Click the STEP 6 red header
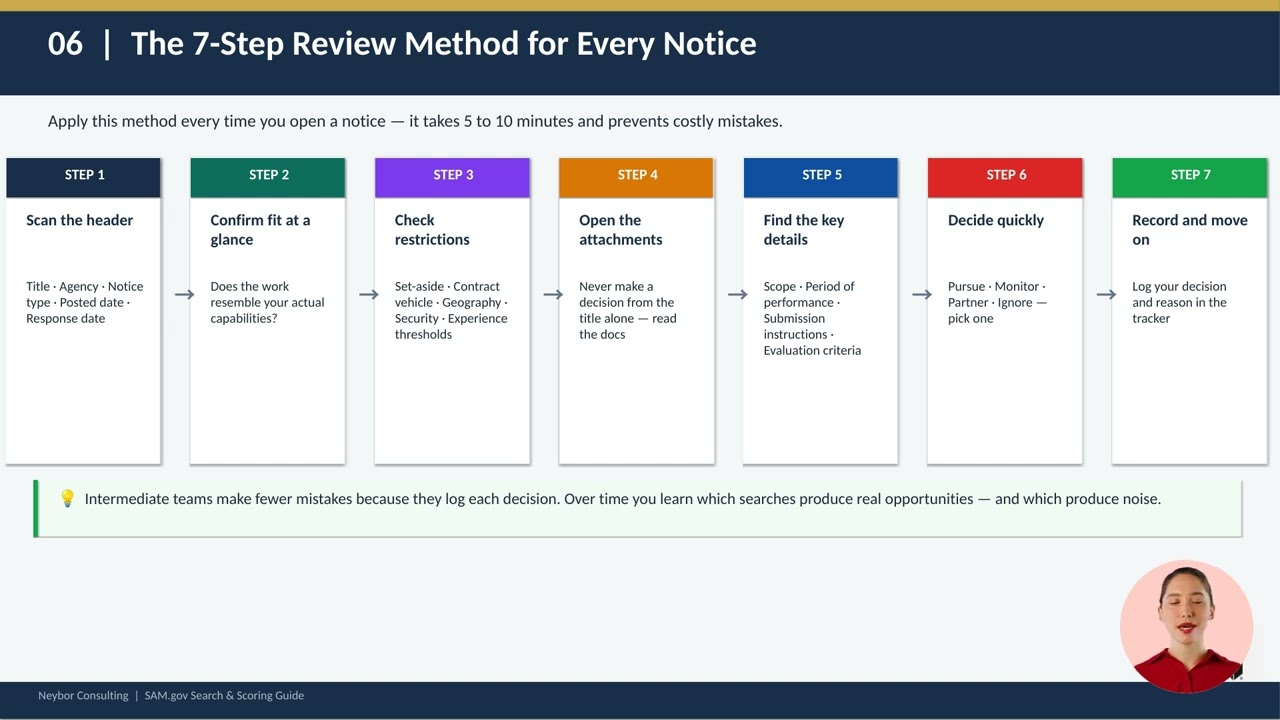 (1005, 176)
